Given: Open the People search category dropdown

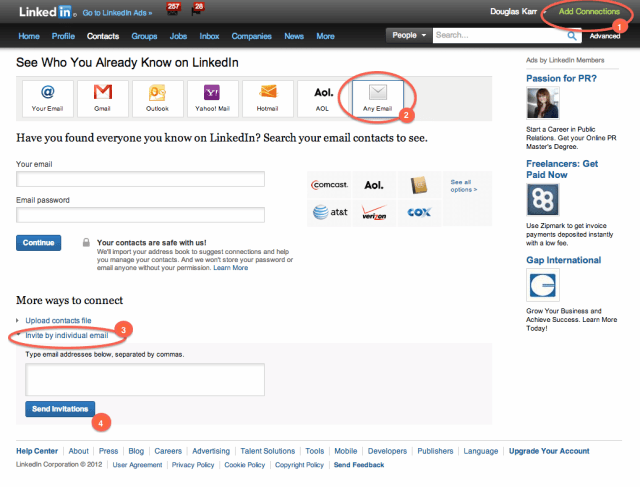Looking at the screenshot, I should pyautogui.click(x=409, y=36).
